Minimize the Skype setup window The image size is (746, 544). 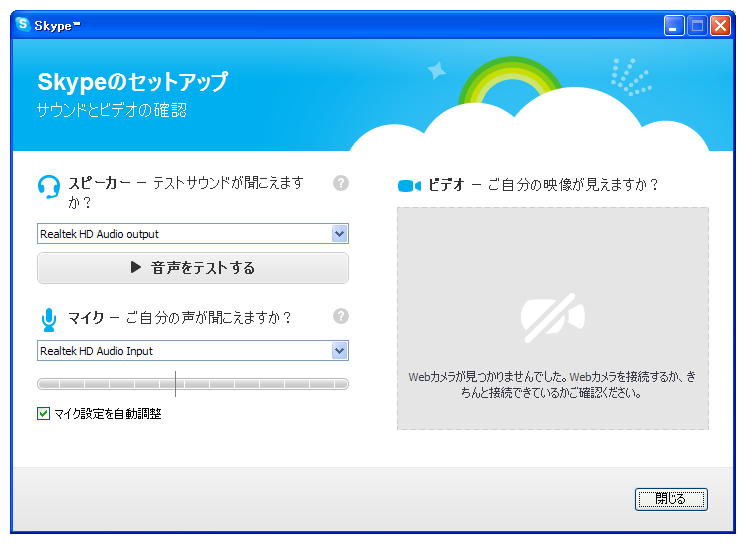(x=675, y=26)
